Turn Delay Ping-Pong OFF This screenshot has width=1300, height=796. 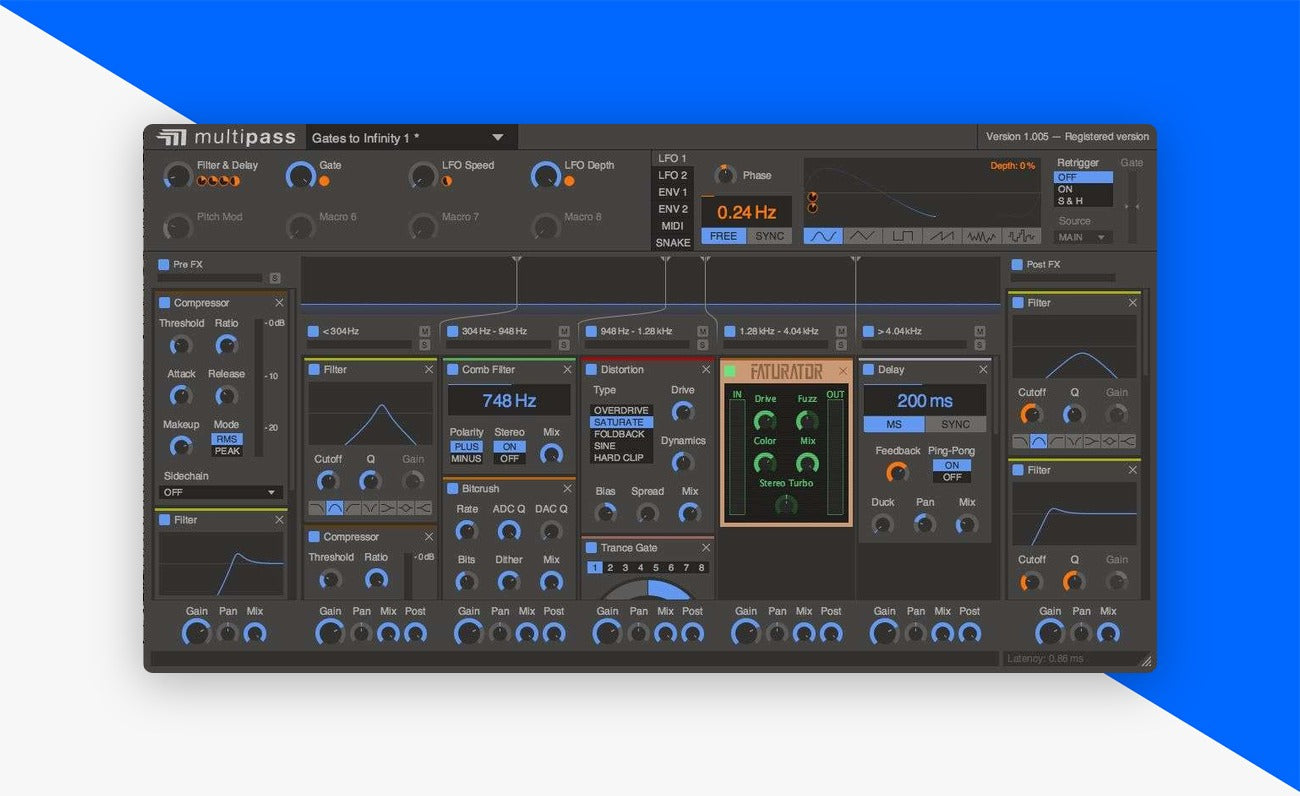point(951,478)
